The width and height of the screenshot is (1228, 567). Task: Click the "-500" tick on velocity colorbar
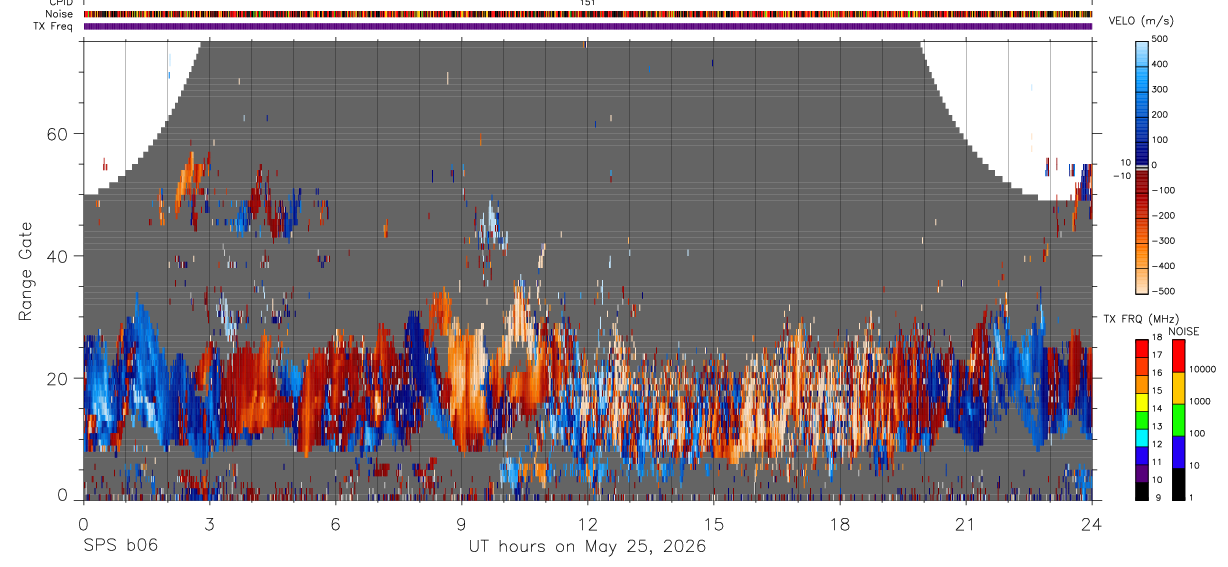1161,291
